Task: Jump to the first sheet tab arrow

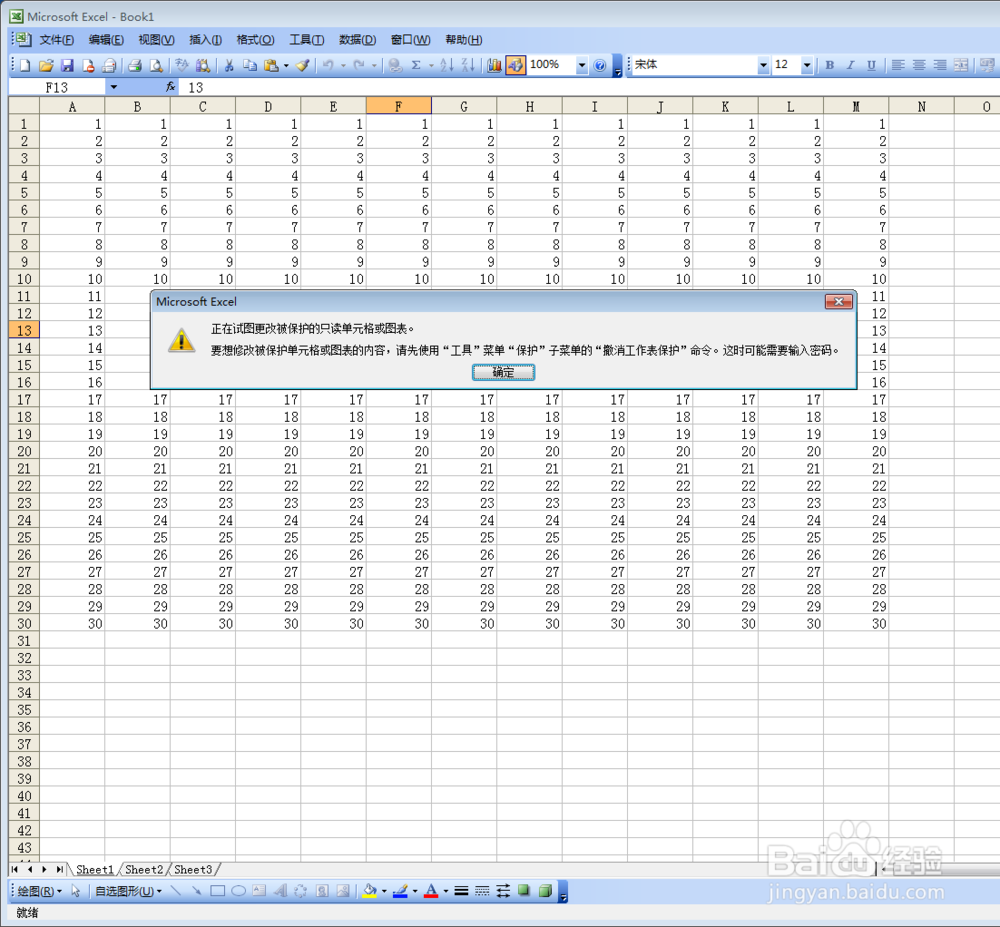Action: click(15, 869)
